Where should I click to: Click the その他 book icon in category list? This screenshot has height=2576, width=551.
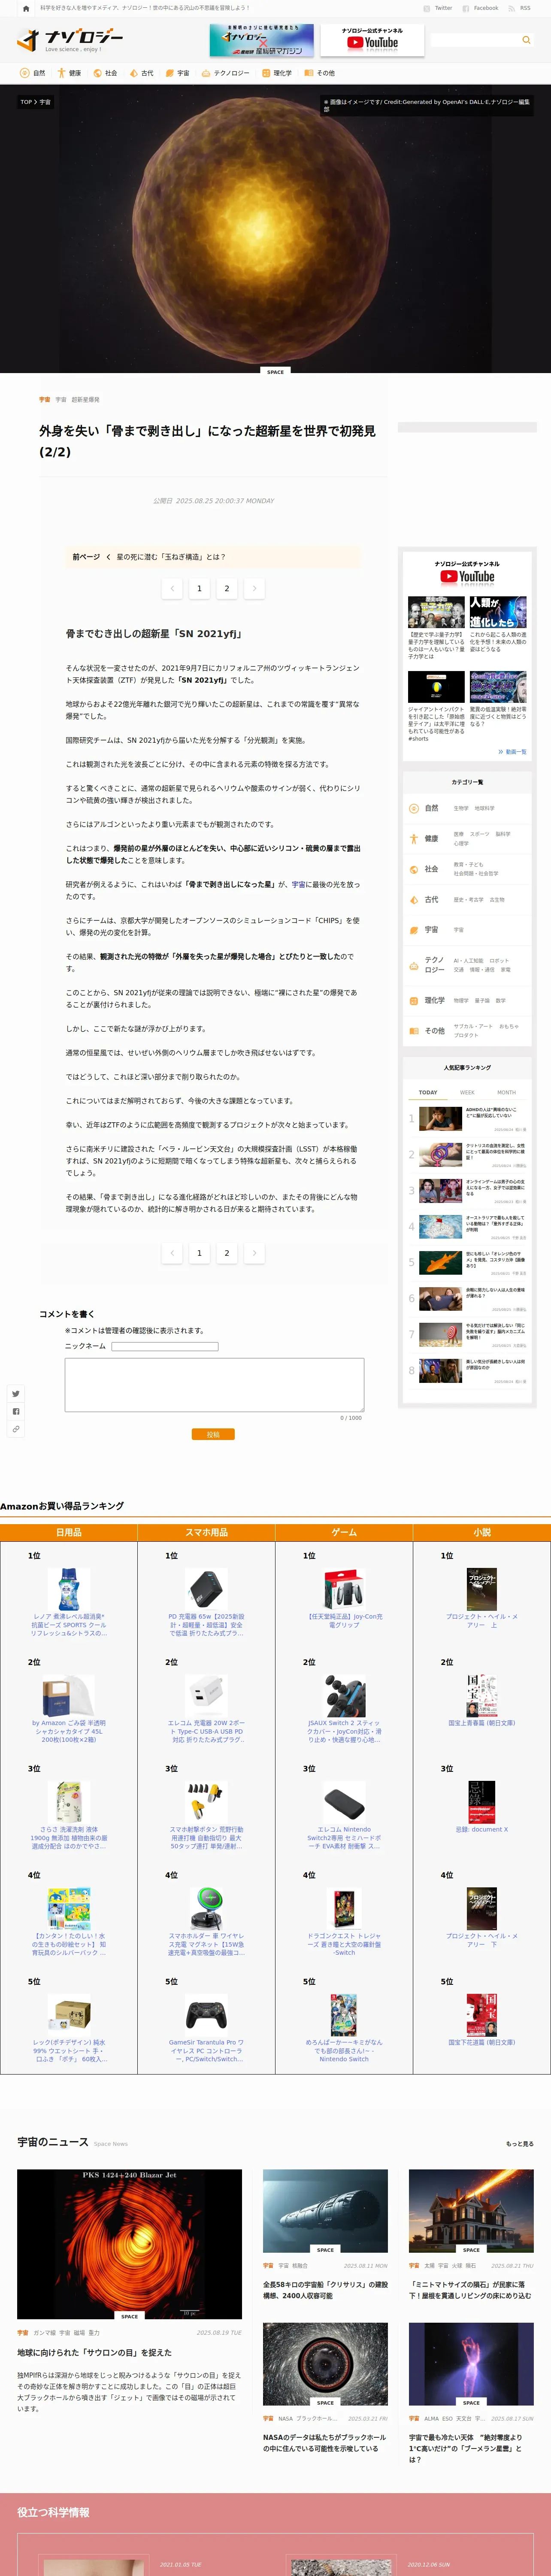click(414, 1030)
